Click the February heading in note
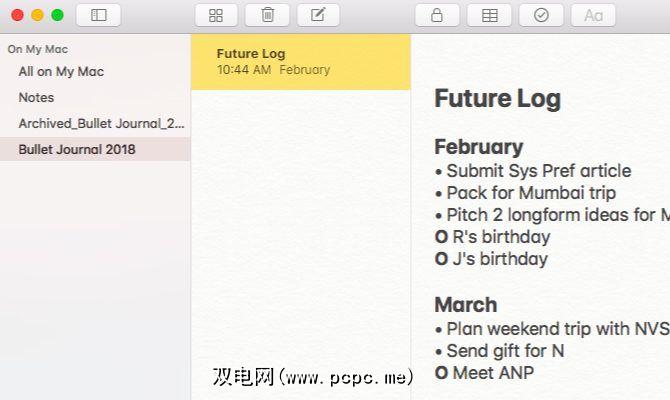Image resolution: width=670 pixels, height=400 pixels. (x=478, y=147)
